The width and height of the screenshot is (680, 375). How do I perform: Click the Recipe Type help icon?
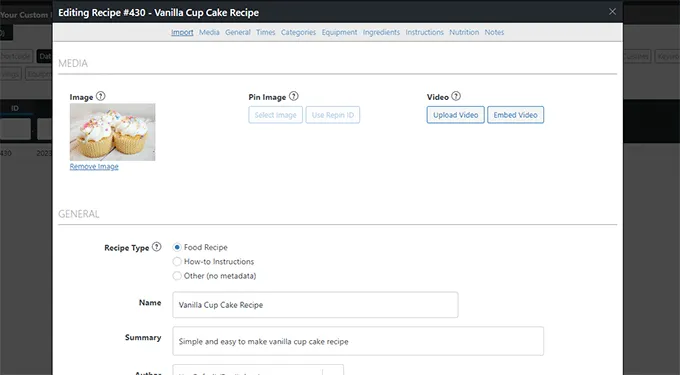coord(157,247)
